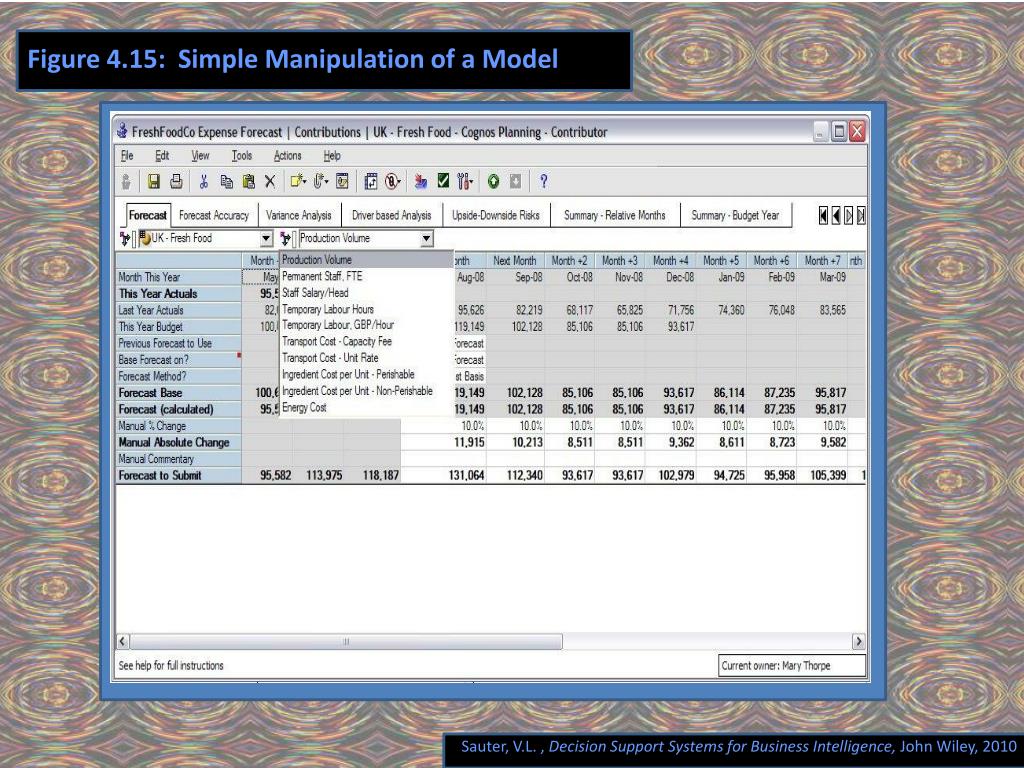Click the dimension icon beside Production Volume box
Screen dimensions: 1024x768
tap(285, 238)
